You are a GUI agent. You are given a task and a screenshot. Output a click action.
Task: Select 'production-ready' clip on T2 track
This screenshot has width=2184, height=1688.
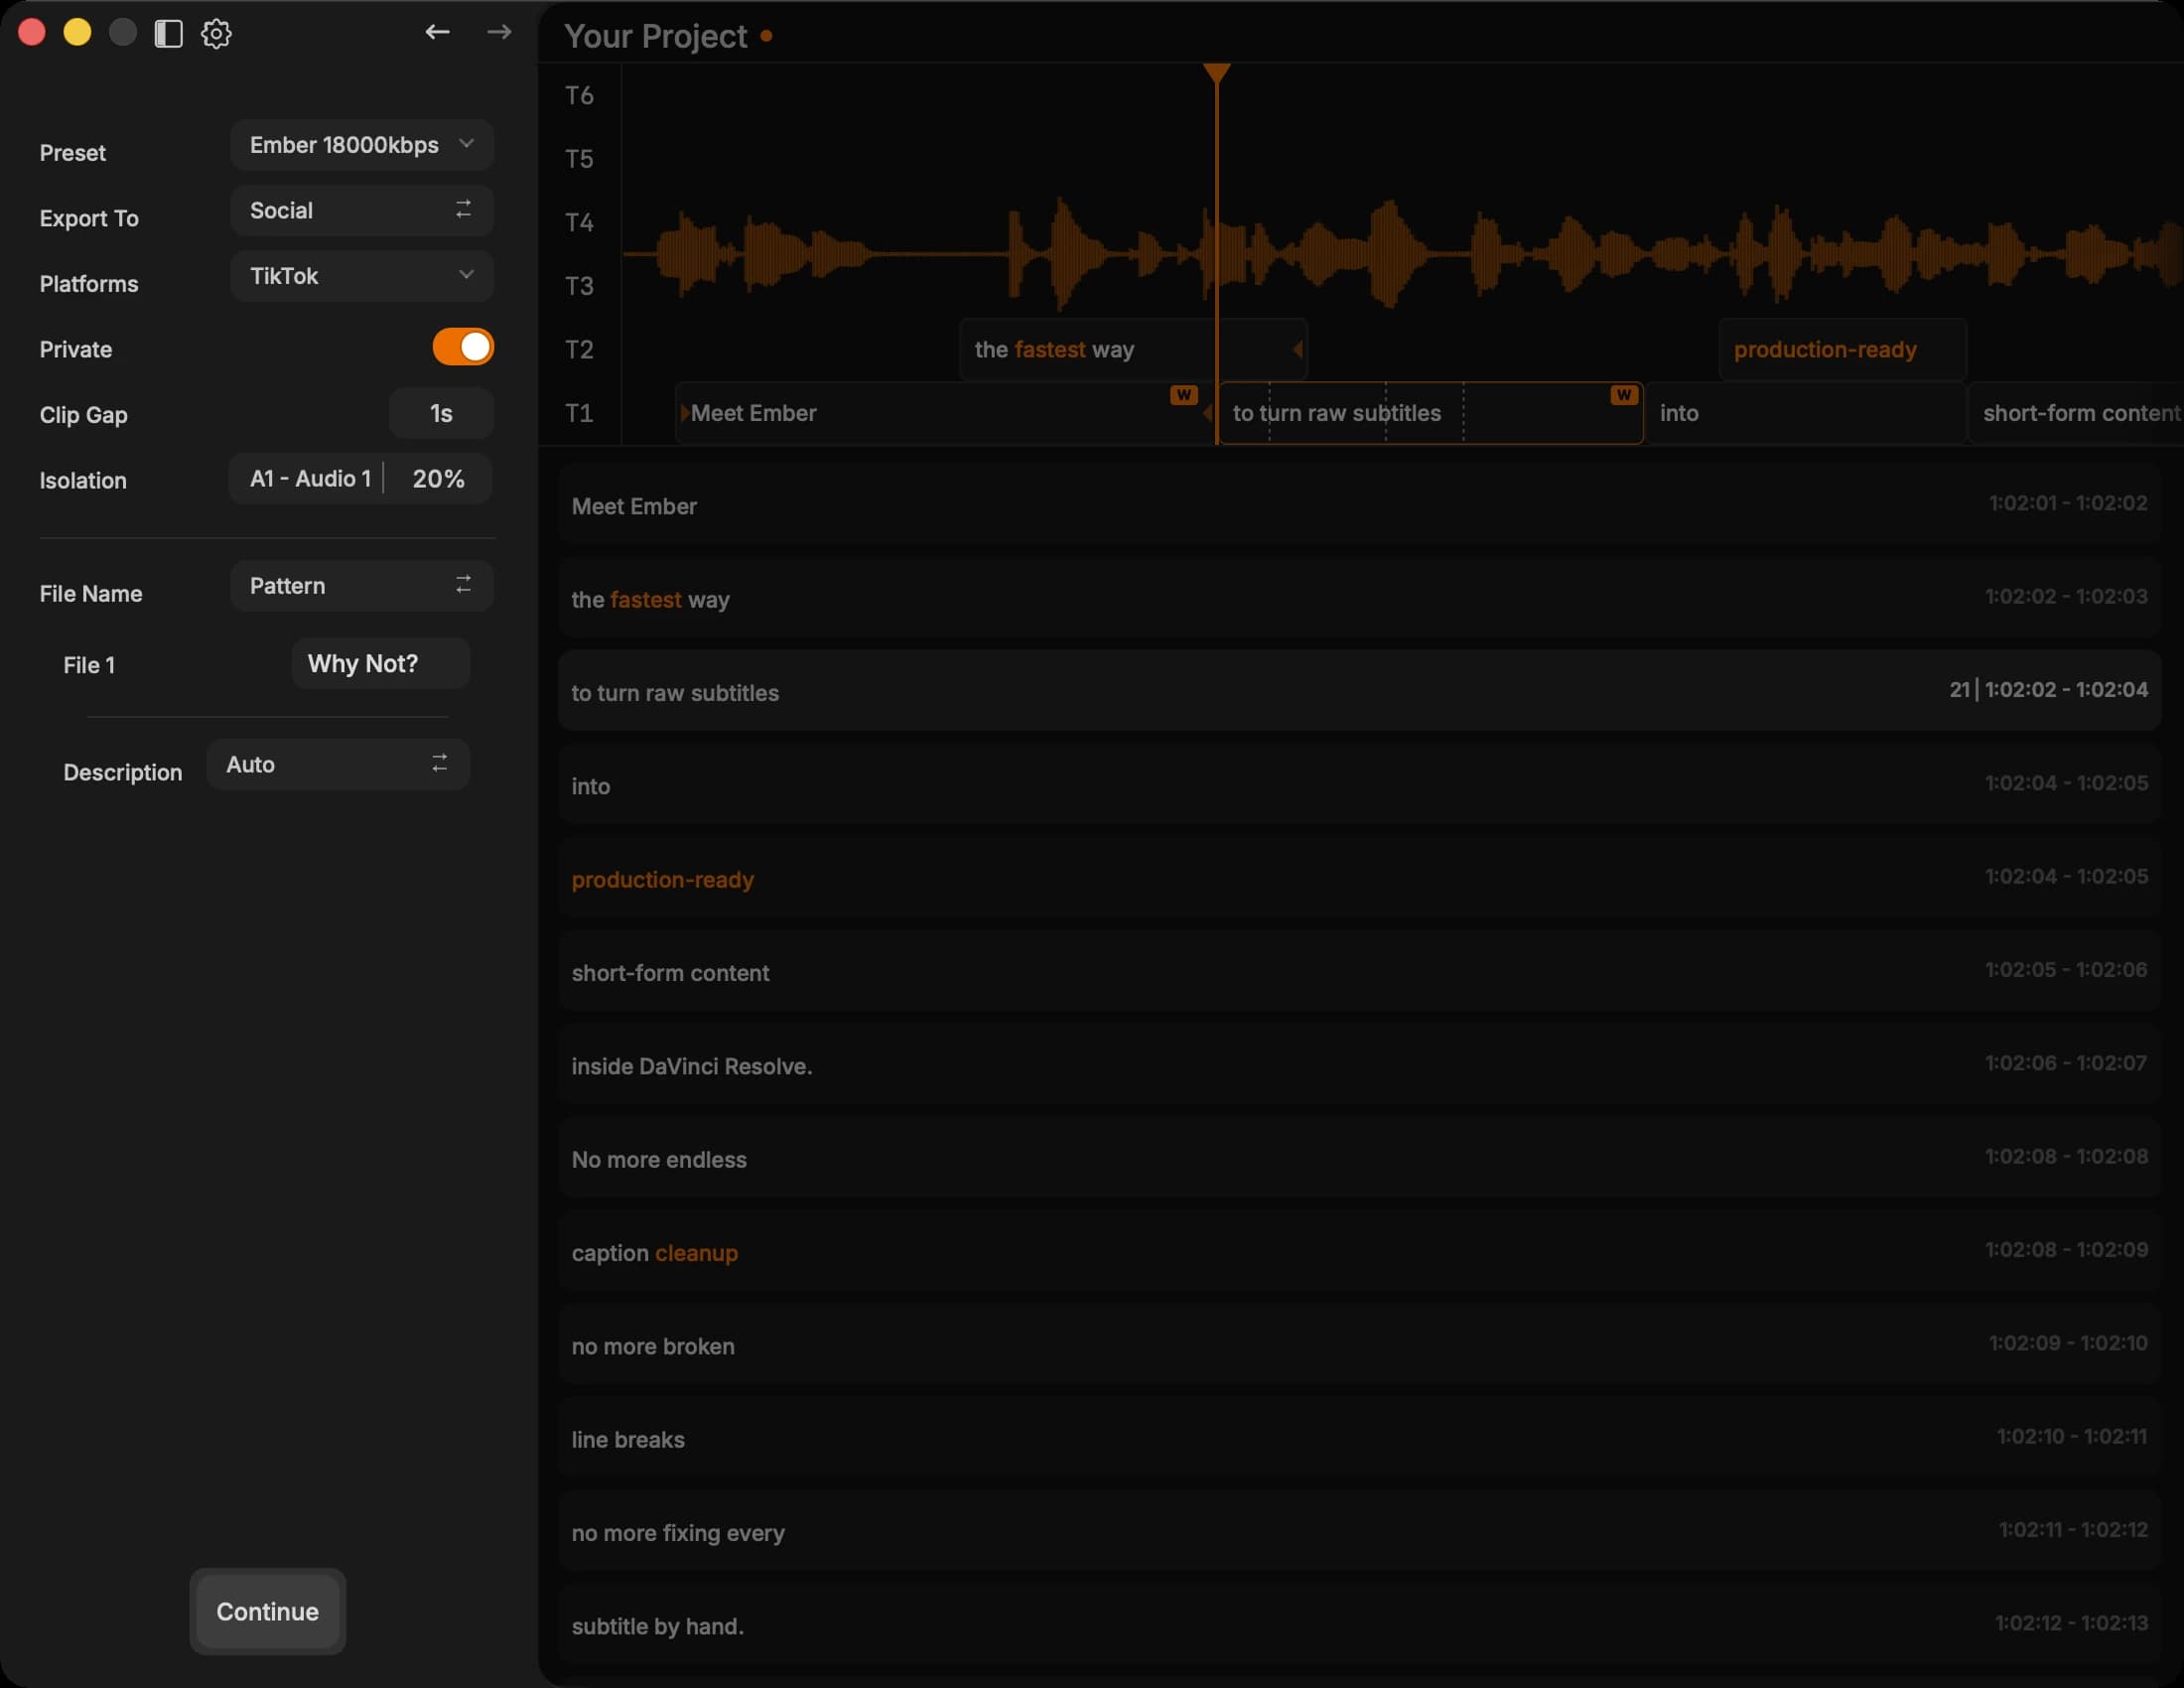pyautogui.click(x=1842, y=349)
